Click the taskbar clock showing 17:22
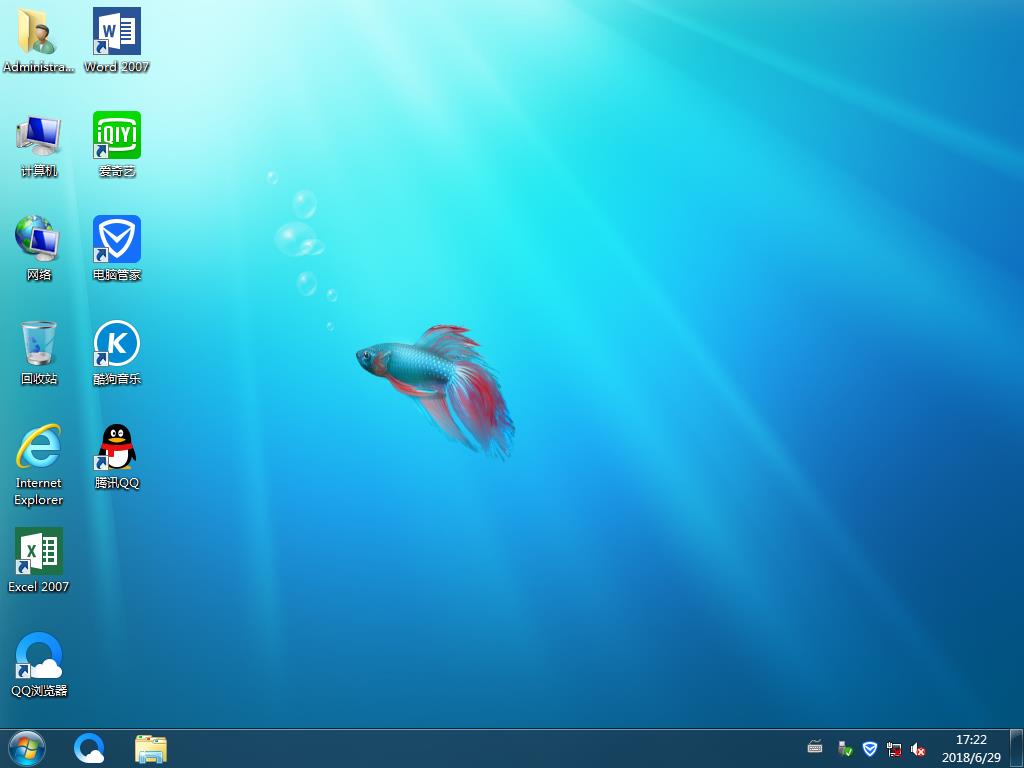Screen dimensions: 1024x768 coord(970,748)
